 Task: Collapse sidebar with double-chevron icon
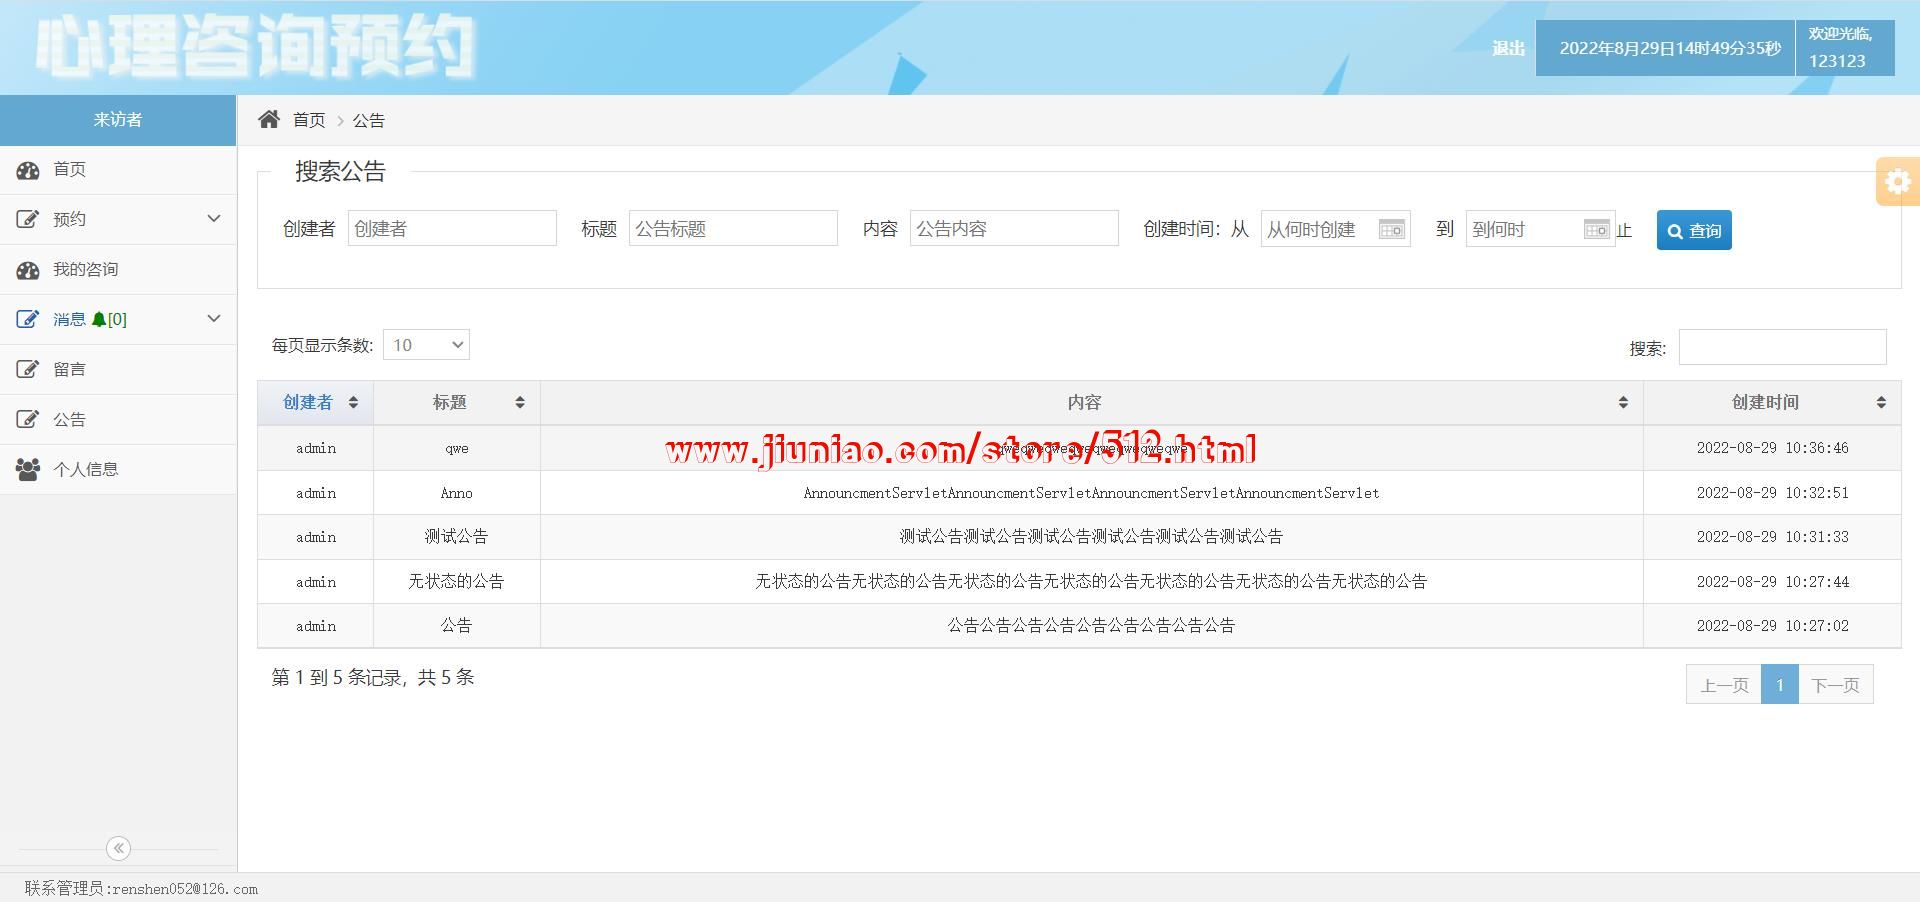[x=118, y=848]
